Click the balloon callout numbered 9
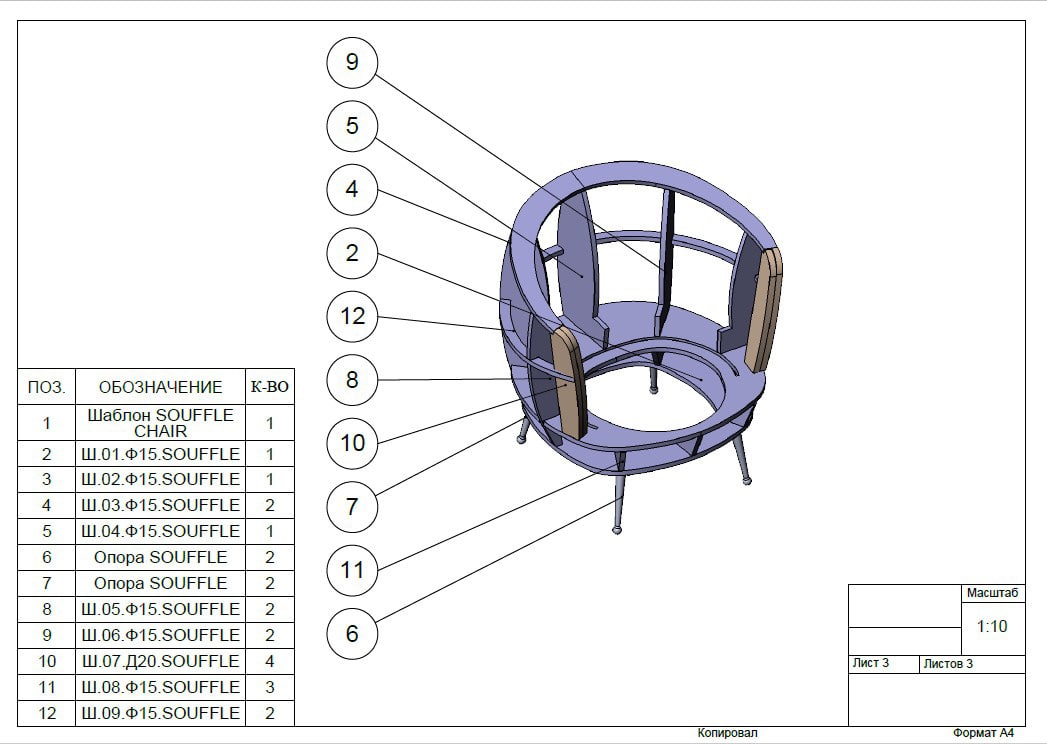 352,62
